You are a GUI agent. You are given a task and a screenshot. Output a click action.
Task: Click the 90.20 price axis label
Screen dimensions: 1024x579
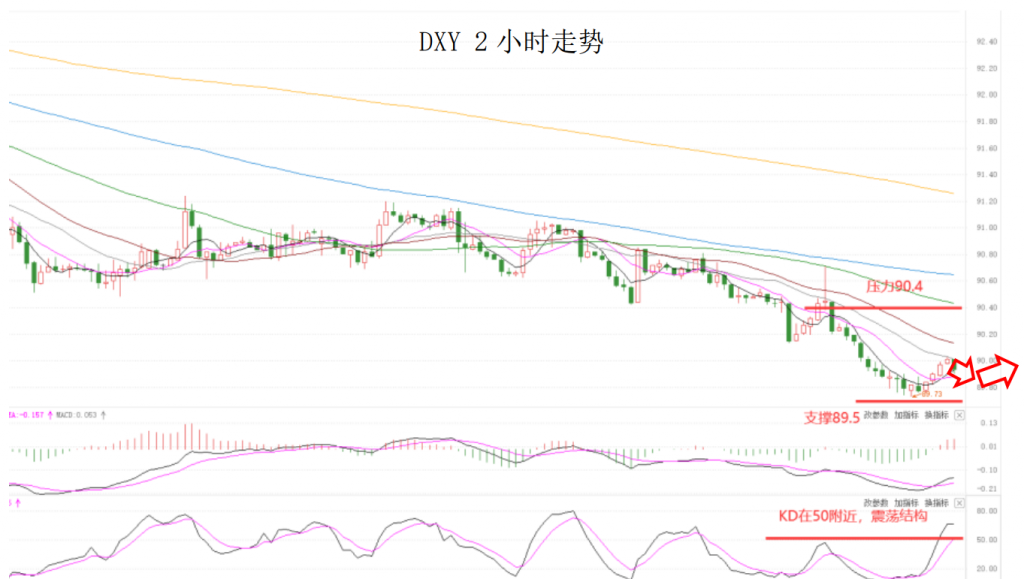pos(987,334)
